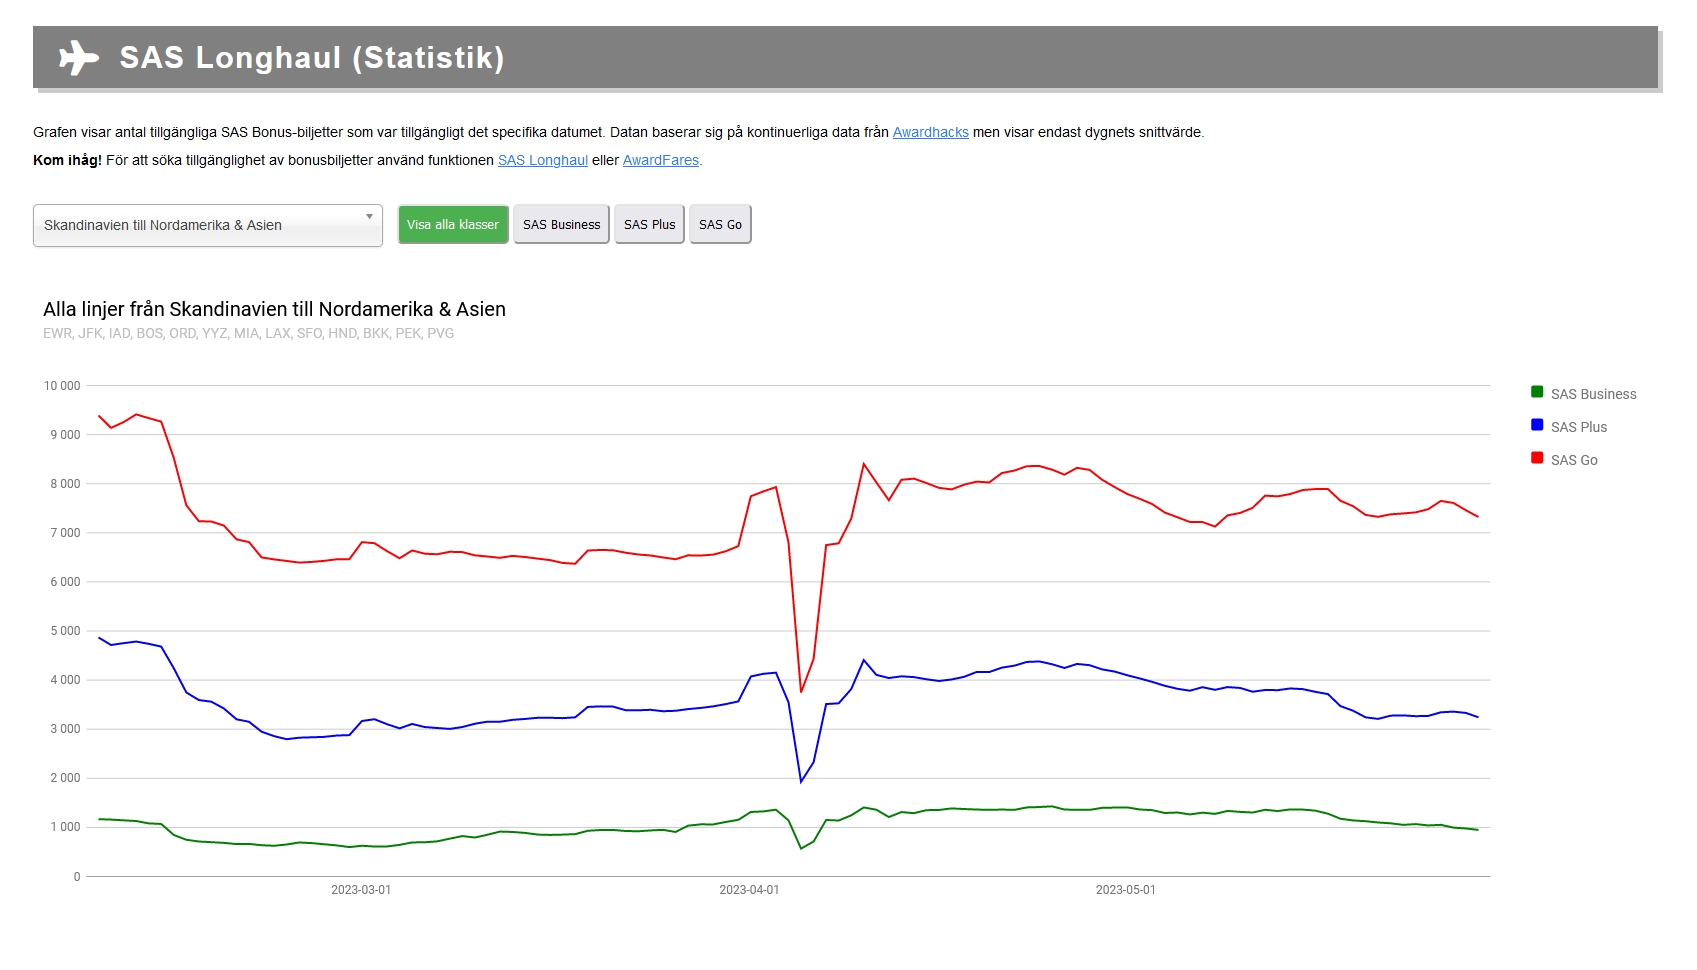Follow the SAS Longhaul link

coord(543,160)
